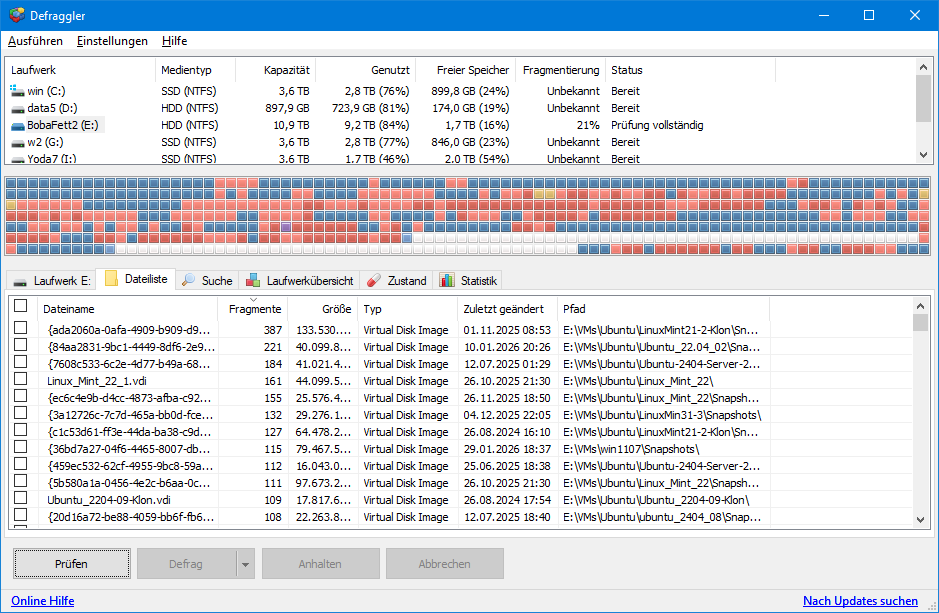Viewport: 939px width, 613px height.
Task: Select the BobaFett2 (E:) drive icon
Action: tap(17, 124)
